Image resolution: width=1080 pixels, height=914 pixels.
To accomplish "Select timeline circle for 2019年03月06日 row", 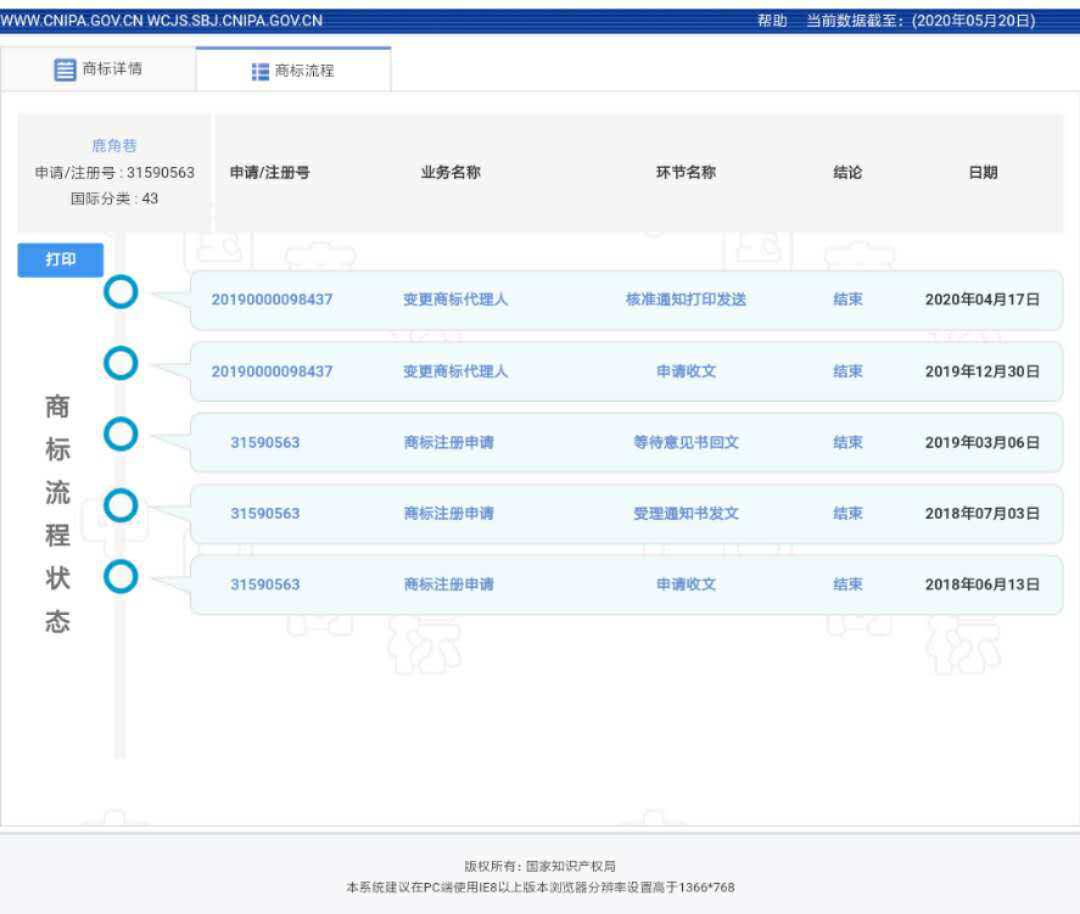I will tap(121, 434).
